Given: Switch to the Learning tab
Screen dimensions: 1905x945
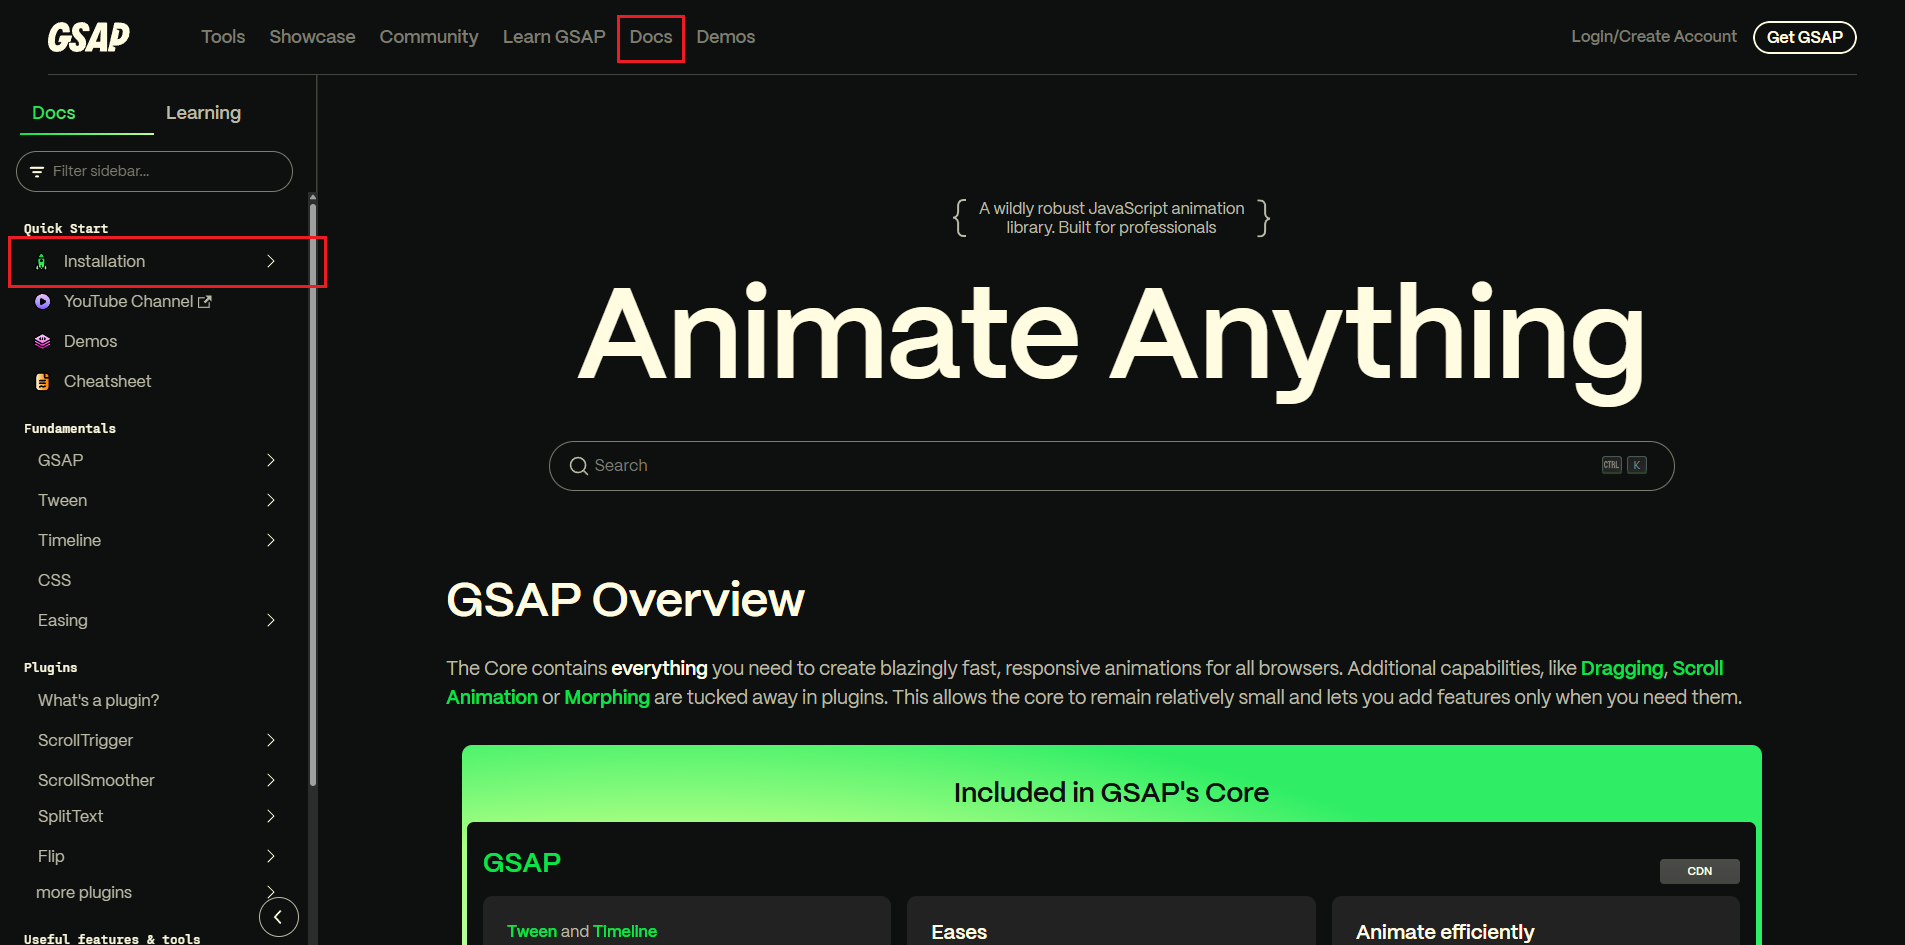Looking at the screenshot, I should click(203, 113).
